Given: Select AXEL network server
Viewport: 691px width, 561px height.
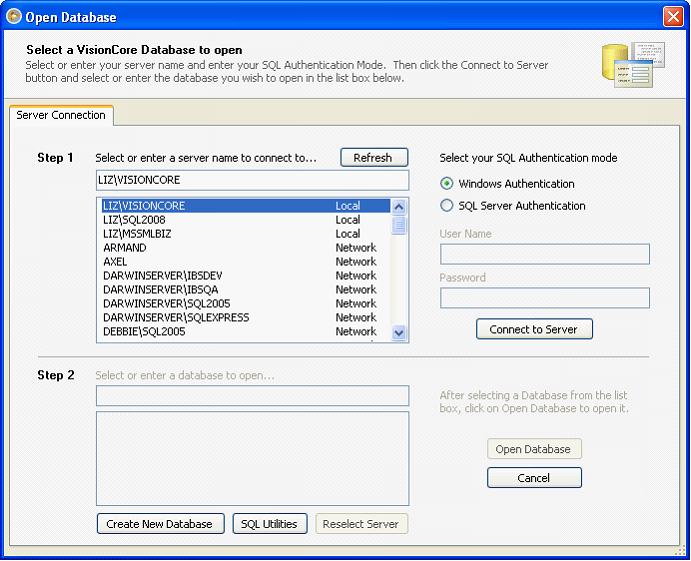Looking at the screenshot, I should click(x=246, y=262).
